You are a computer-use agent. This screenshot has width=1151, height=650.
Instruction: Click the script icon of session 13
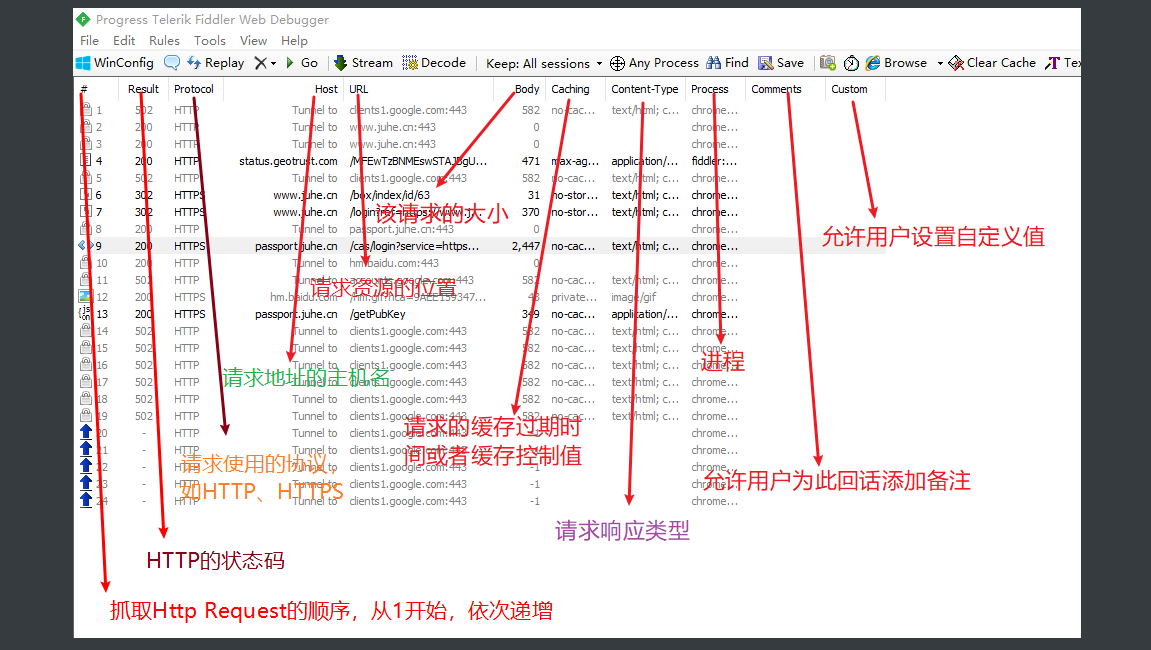pyautogui.click(x=84, y=313)
